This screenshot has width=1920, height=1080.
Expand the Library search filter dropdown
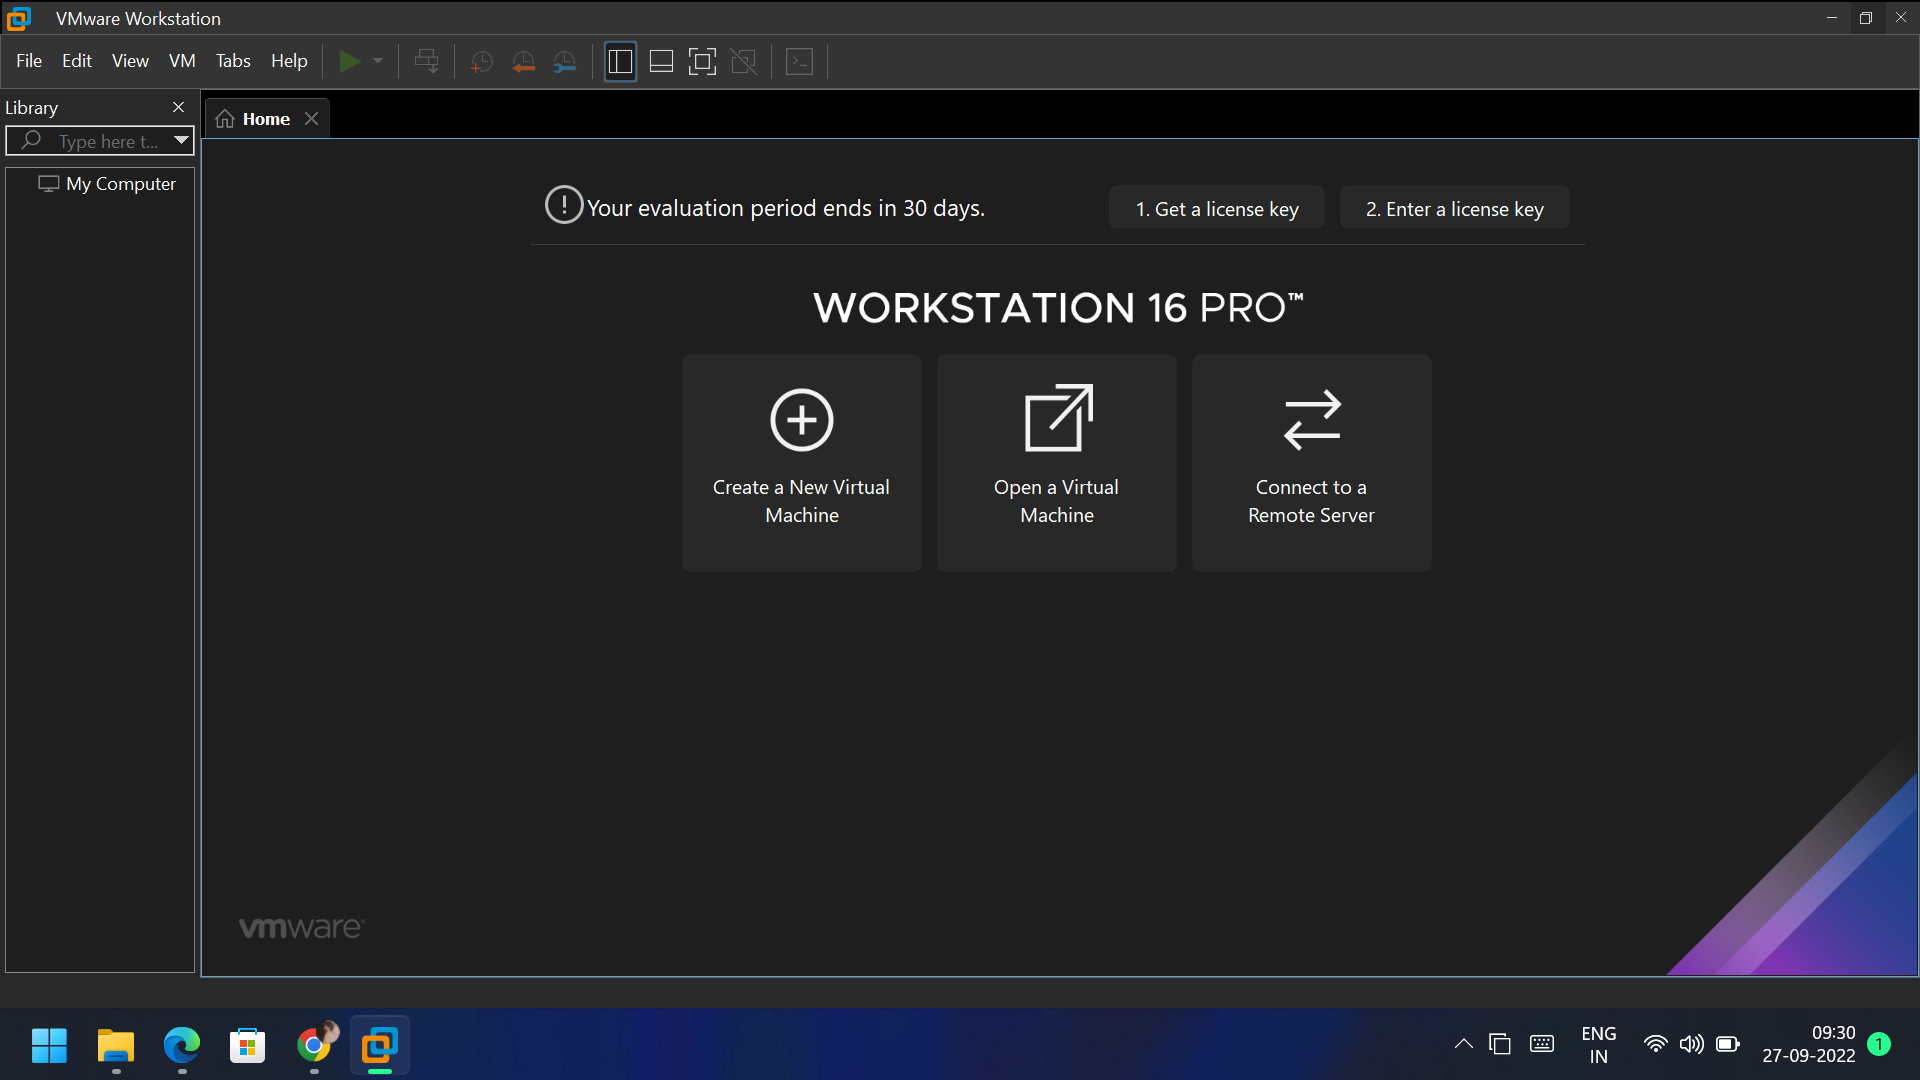[x=181, y=140]
